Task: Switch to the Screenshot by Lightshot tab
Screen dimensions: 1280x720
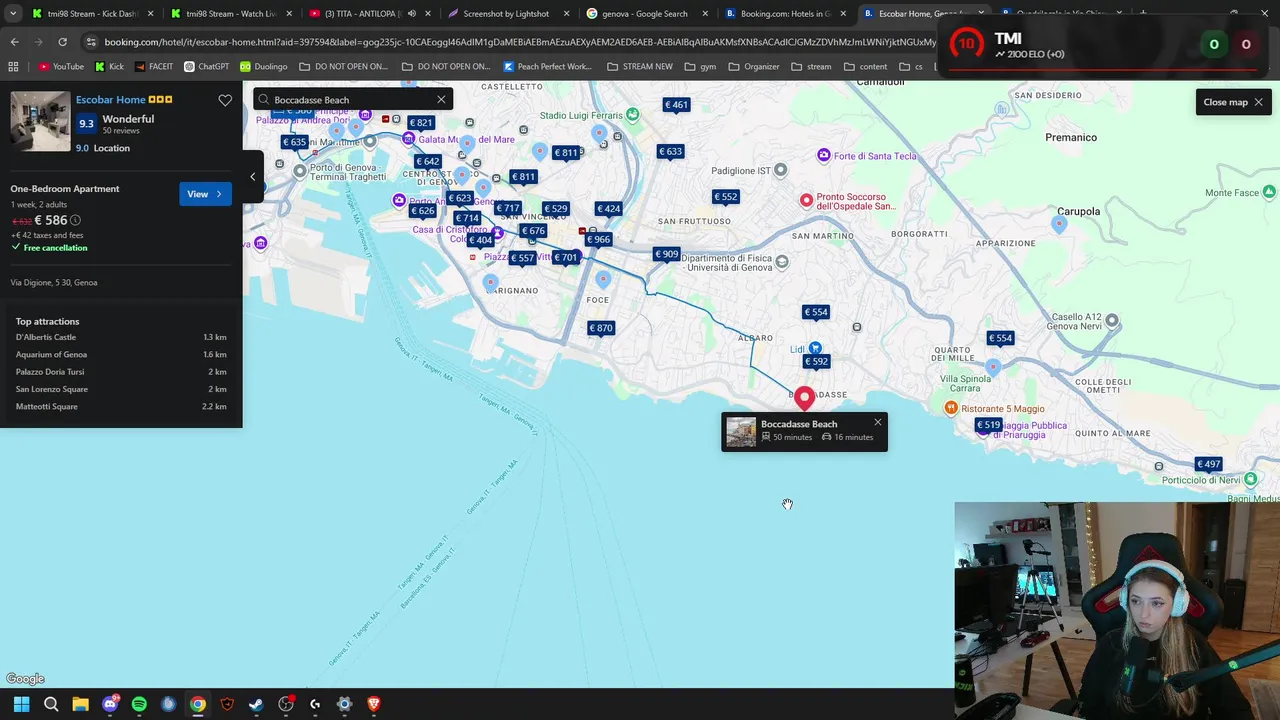Action: point(505,14)
